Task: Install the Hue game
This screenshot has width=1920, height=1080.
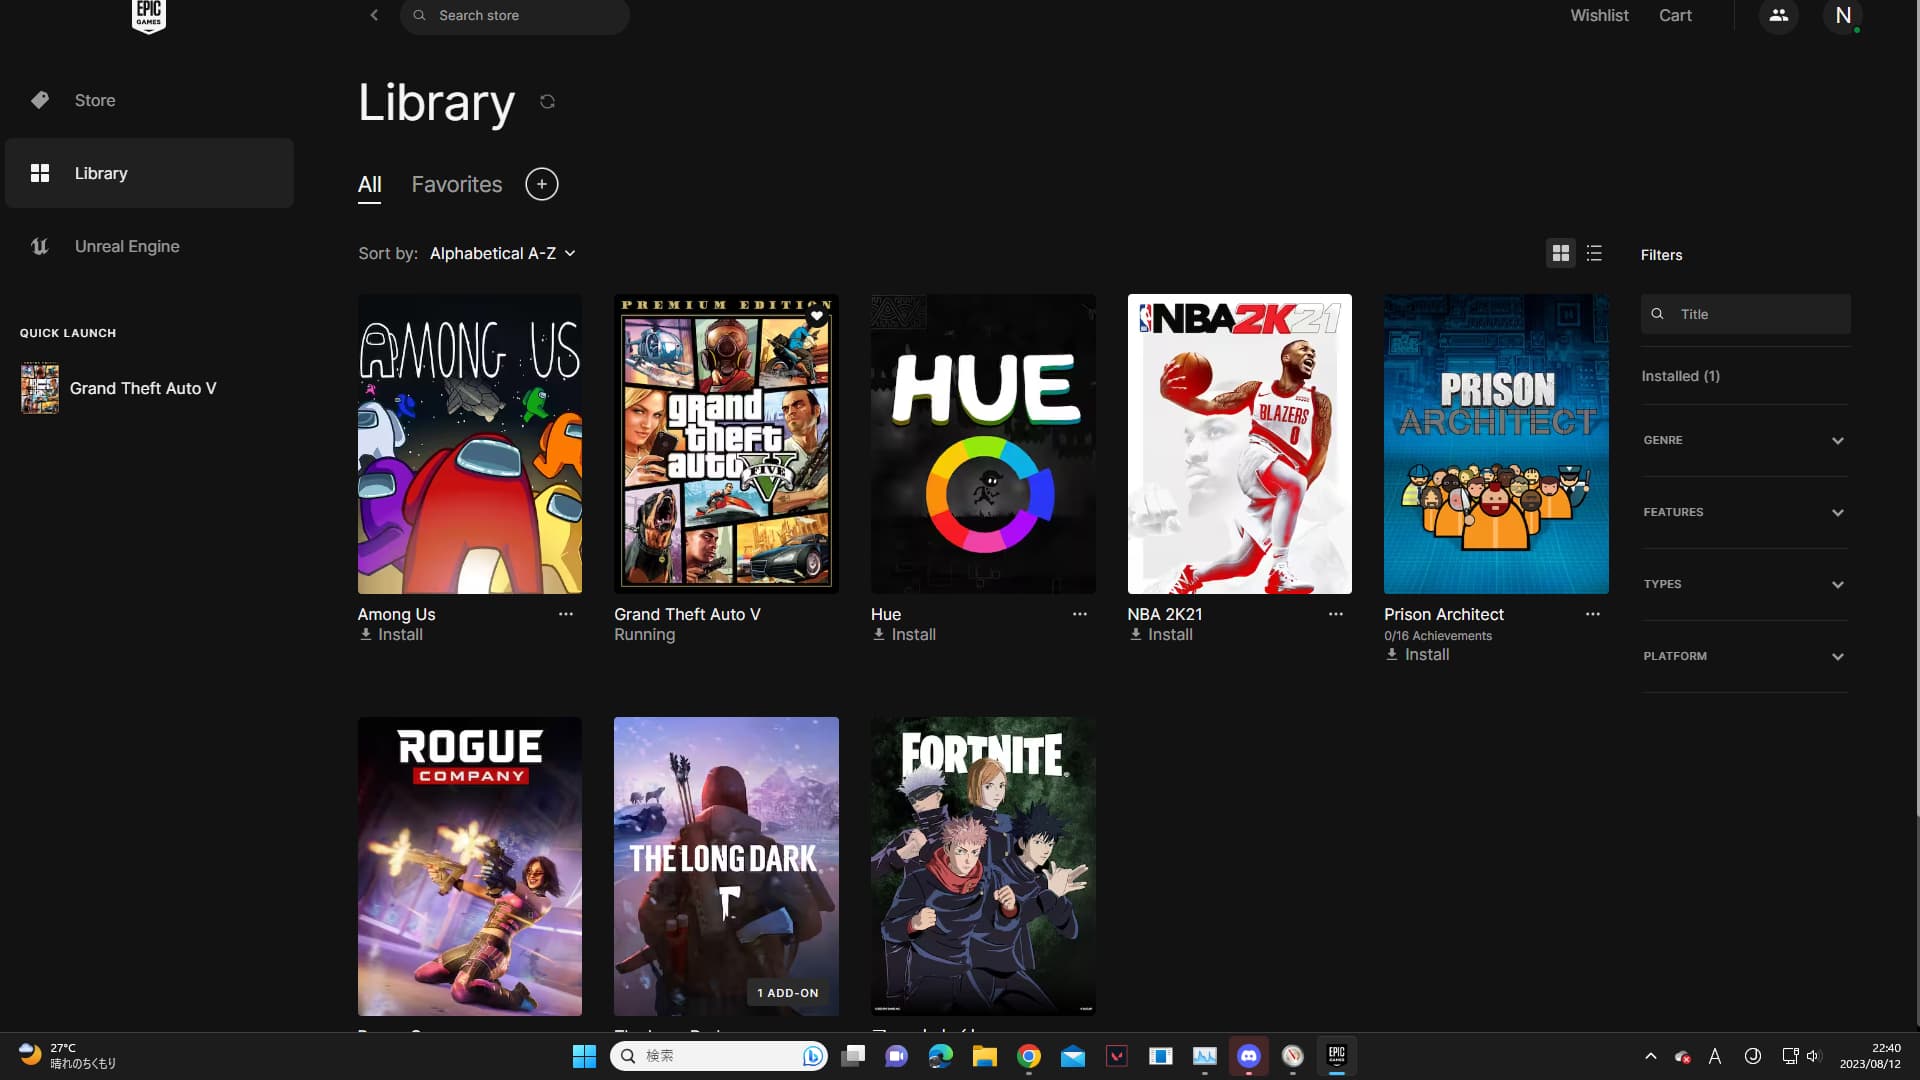Action: tap(904, 634)
